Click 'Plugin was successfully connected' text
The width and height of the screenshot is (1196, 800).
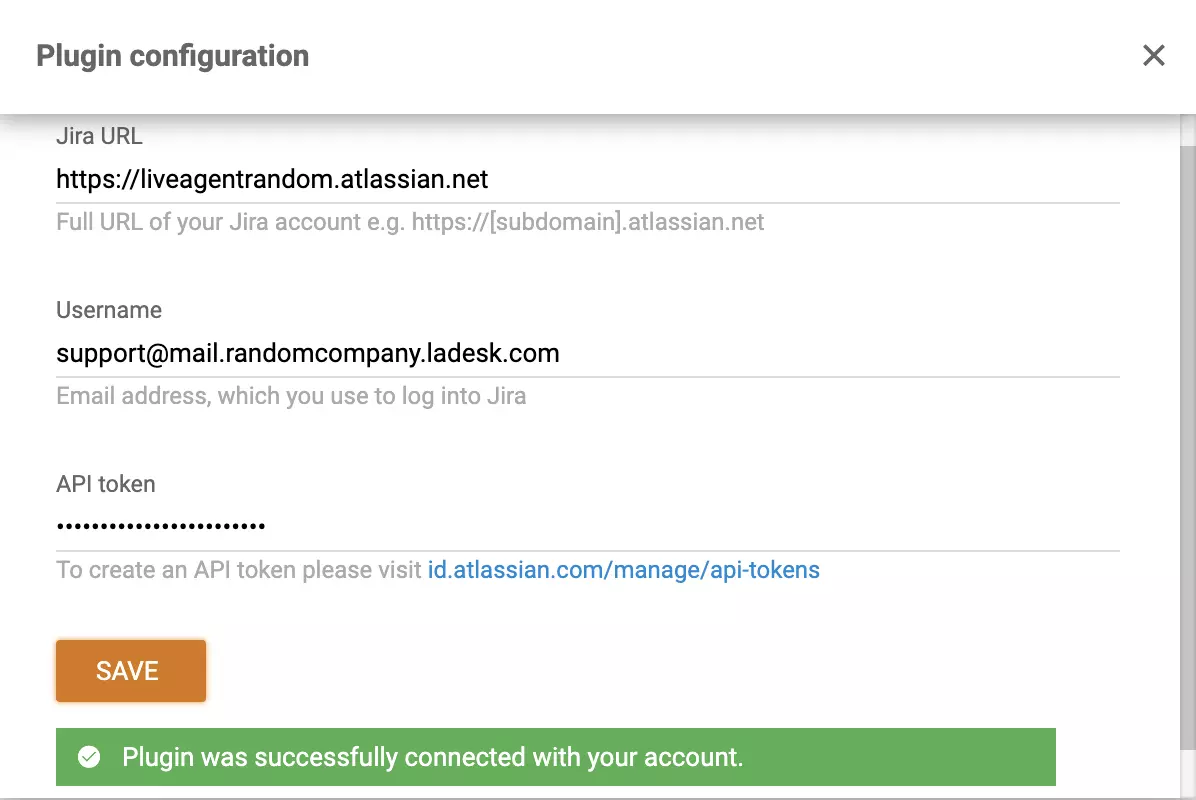(x=430, y=757)
